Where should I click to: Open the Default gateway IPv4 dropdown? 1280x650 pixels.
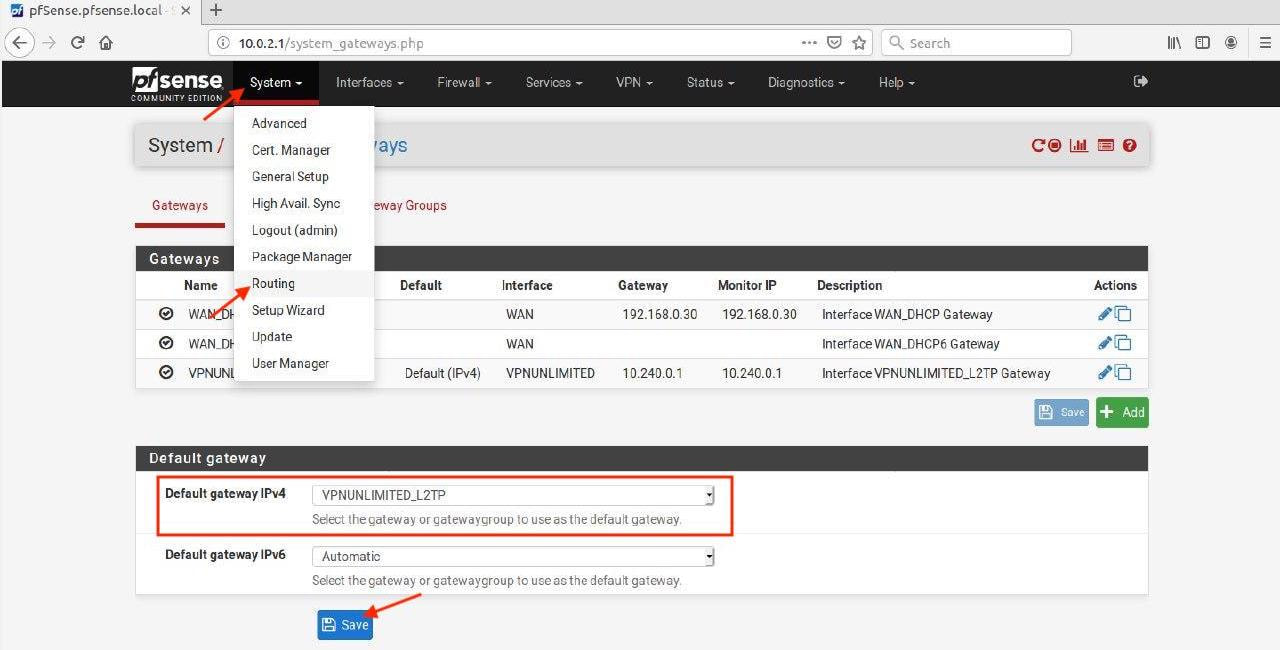pos(513,495)
